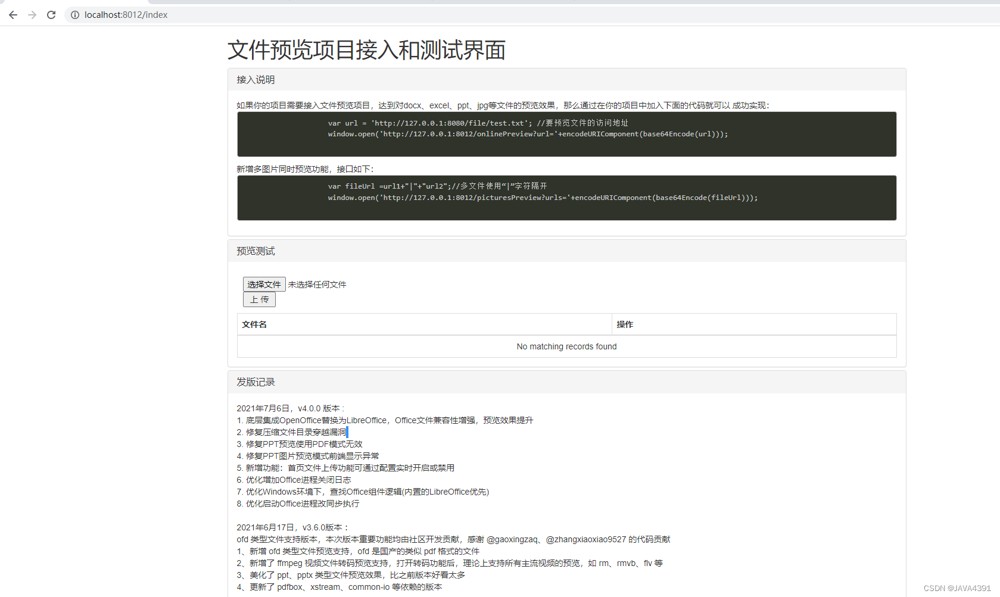The height and width of the screenshot is (597, 1000).
Task: Click release note 7 about Windows环境 Office组件
Action: [x=363, y=492]
